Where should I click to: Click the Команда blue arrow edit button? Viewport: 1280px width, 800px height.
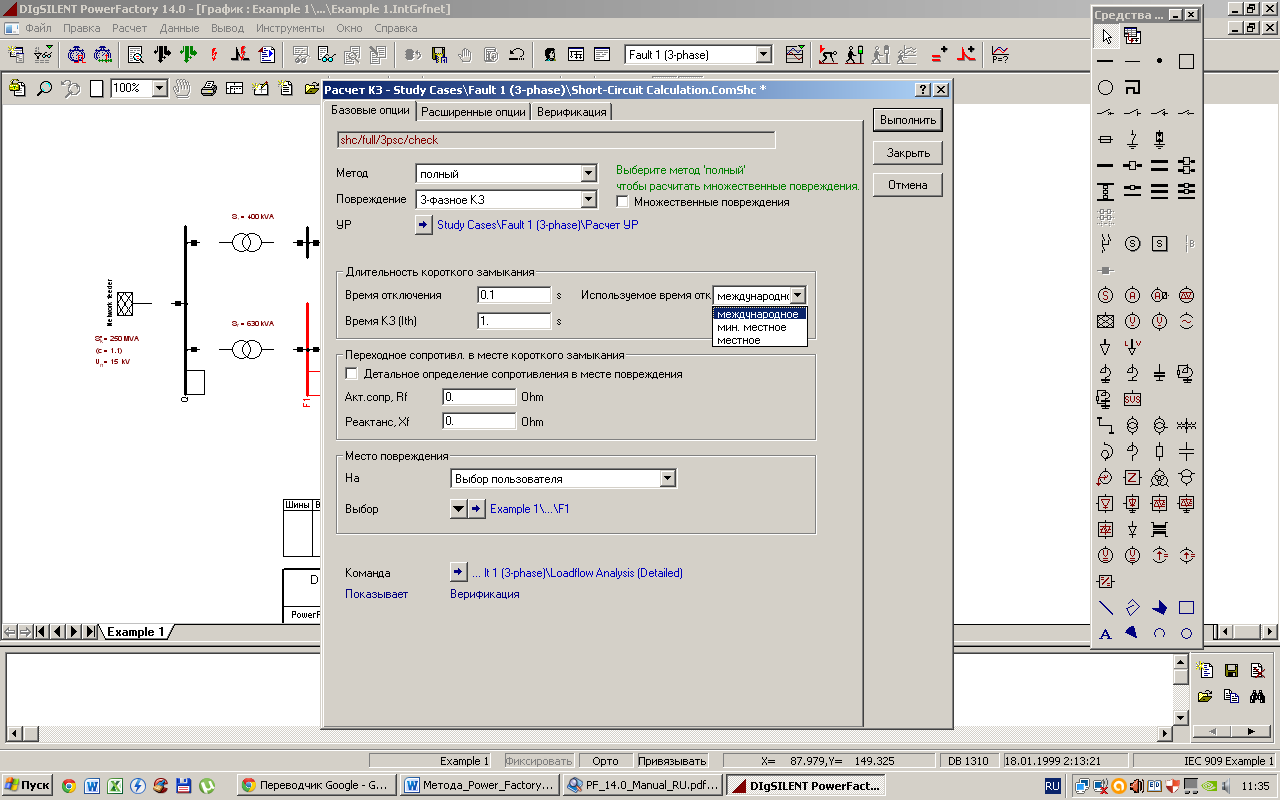(458, 573)
